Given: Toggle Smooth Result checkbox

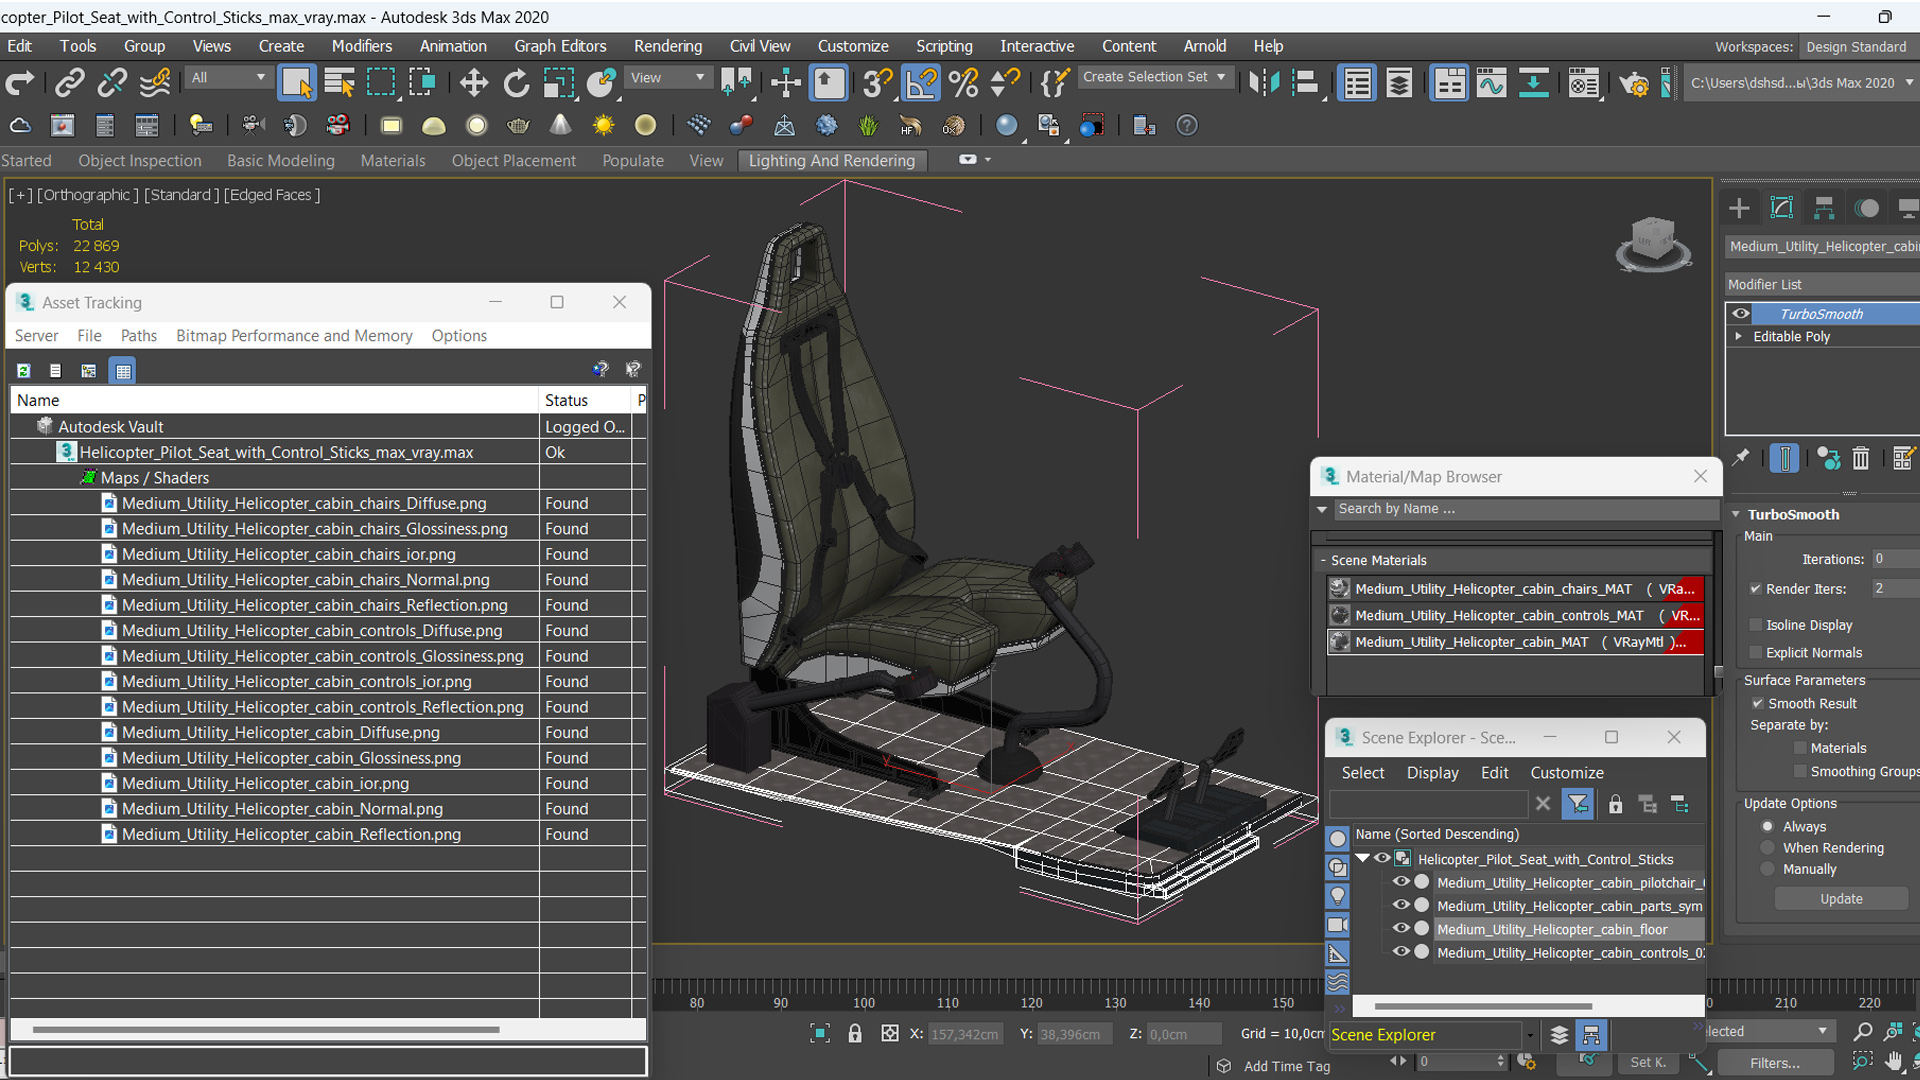Looking at the screenshot, I should click(1757, 703).
